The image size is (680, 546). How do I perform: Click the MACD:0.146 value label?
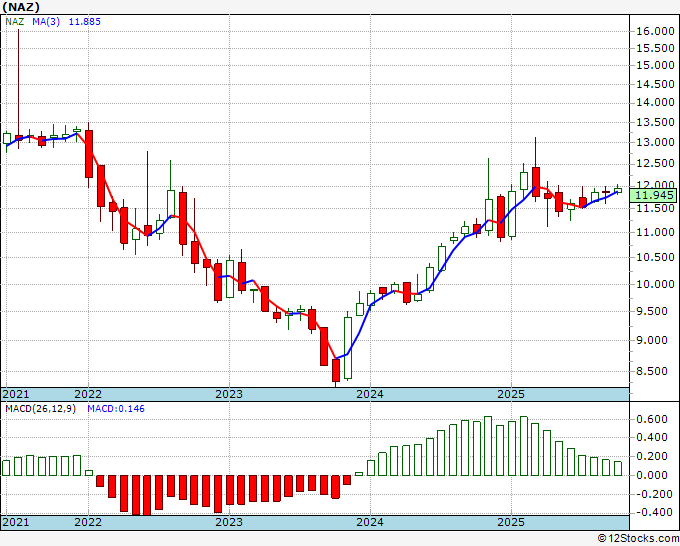point(116,409)
